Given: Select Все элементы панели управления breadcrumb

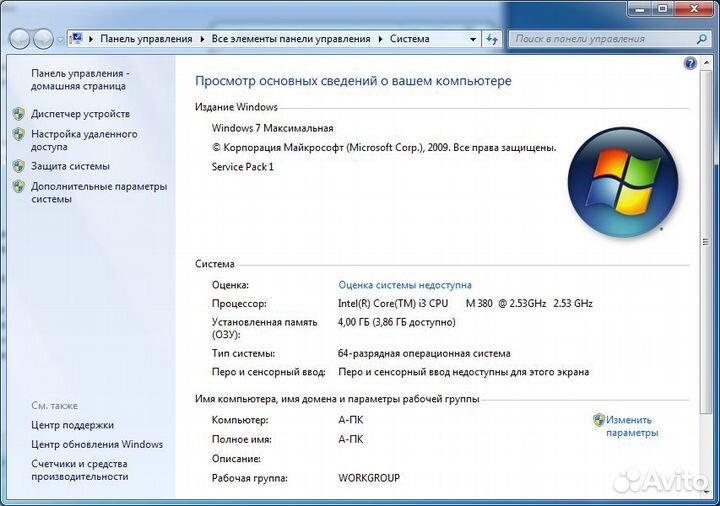Looking at the screenshot, I should [x=291, y=39].
